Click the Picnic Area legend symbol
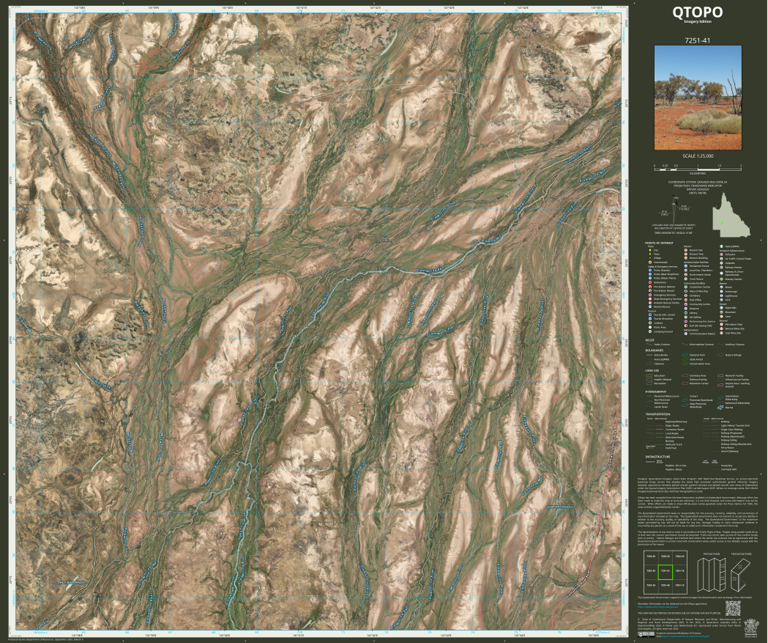Viewport: 768px width, 643px height. point(650,327)
